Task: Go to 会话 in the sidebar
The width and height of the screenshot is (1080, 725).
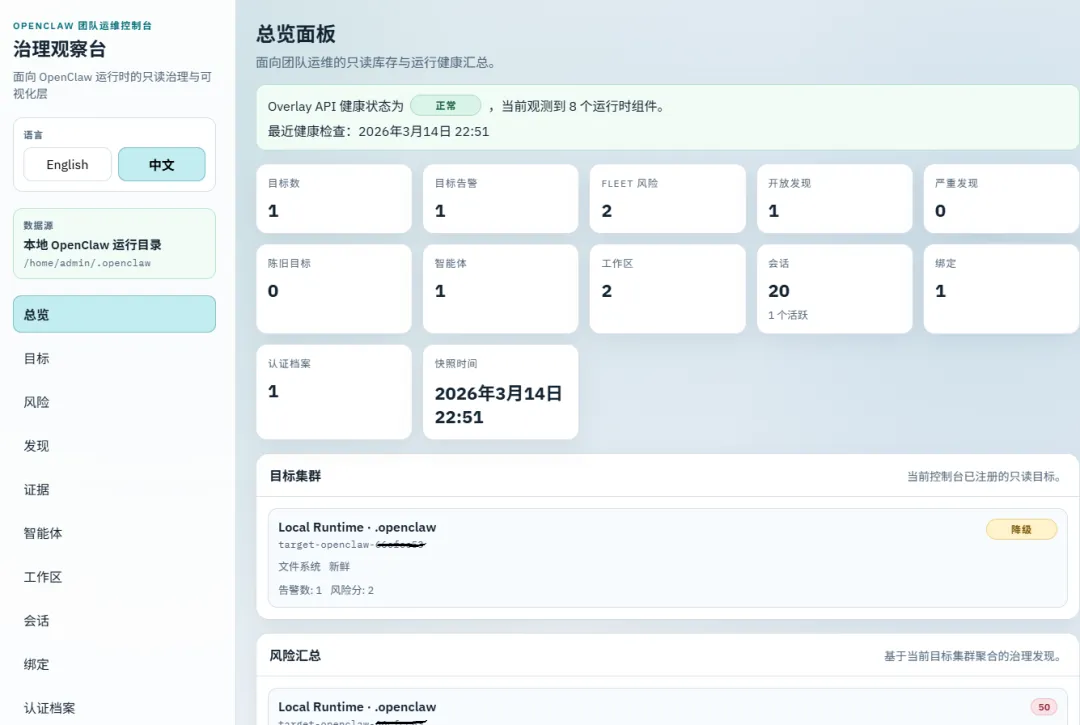Action: pos(114,620)
